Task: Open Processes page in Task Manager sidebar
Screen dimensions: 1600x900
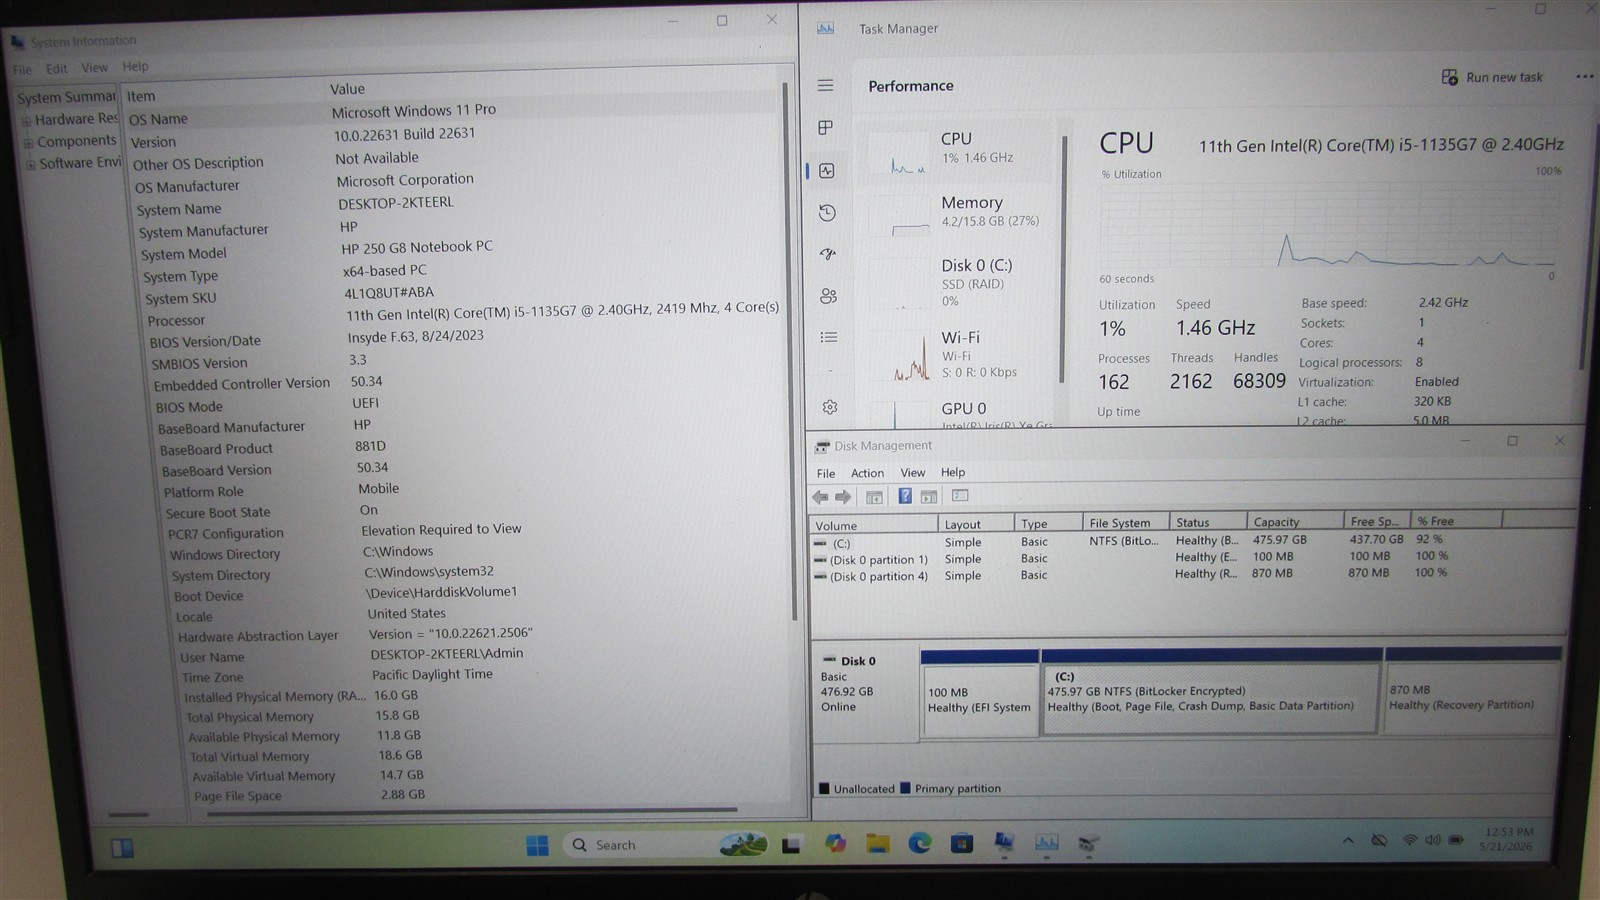Action: point(826,128)
